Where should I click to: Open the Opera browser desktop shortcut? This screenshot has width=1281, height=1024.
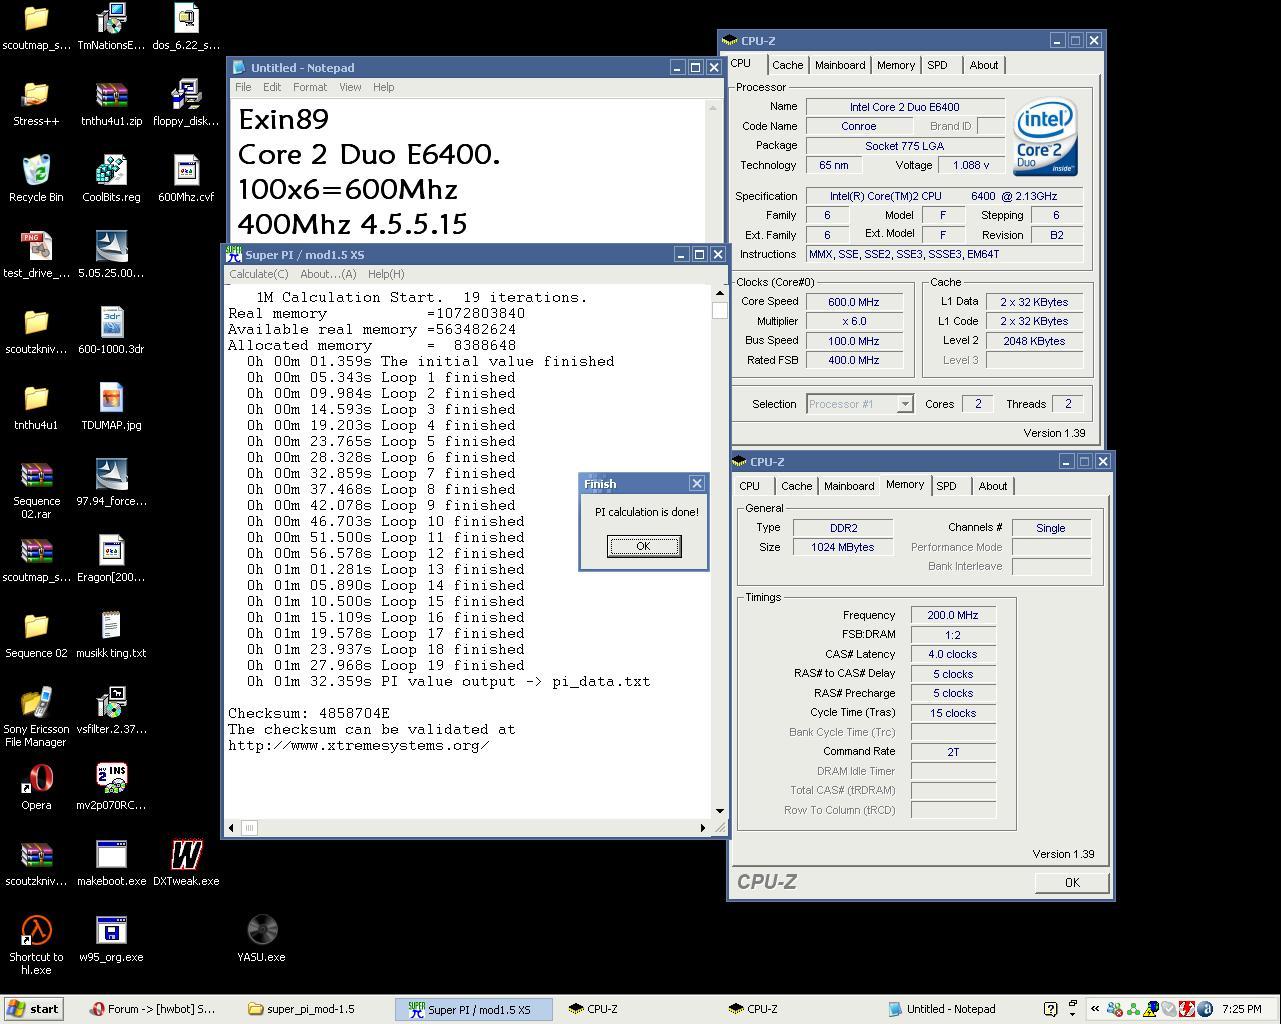(x=36, y=786)
